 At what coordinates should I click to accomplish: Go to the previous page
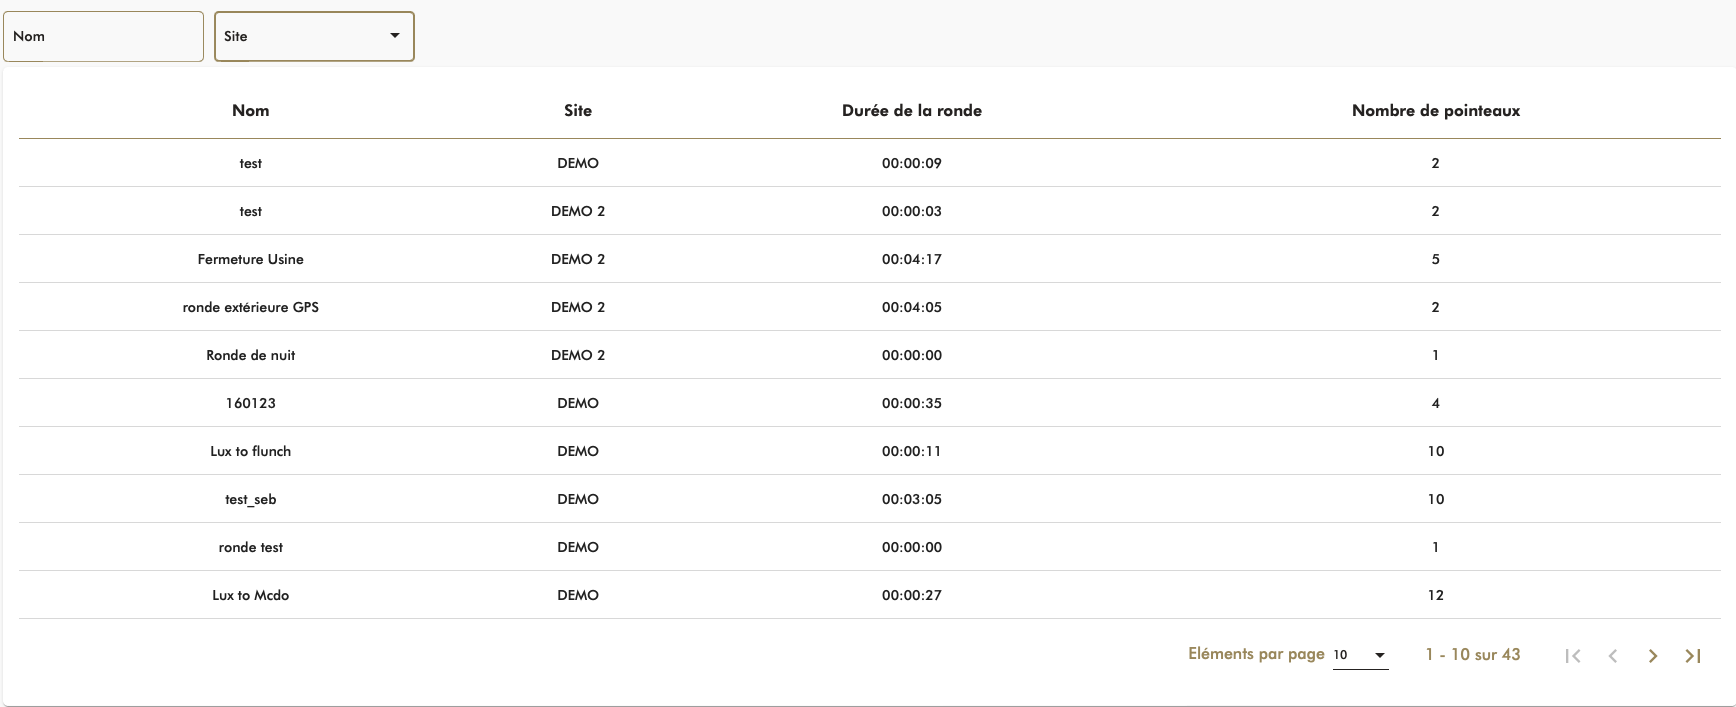1613,656
